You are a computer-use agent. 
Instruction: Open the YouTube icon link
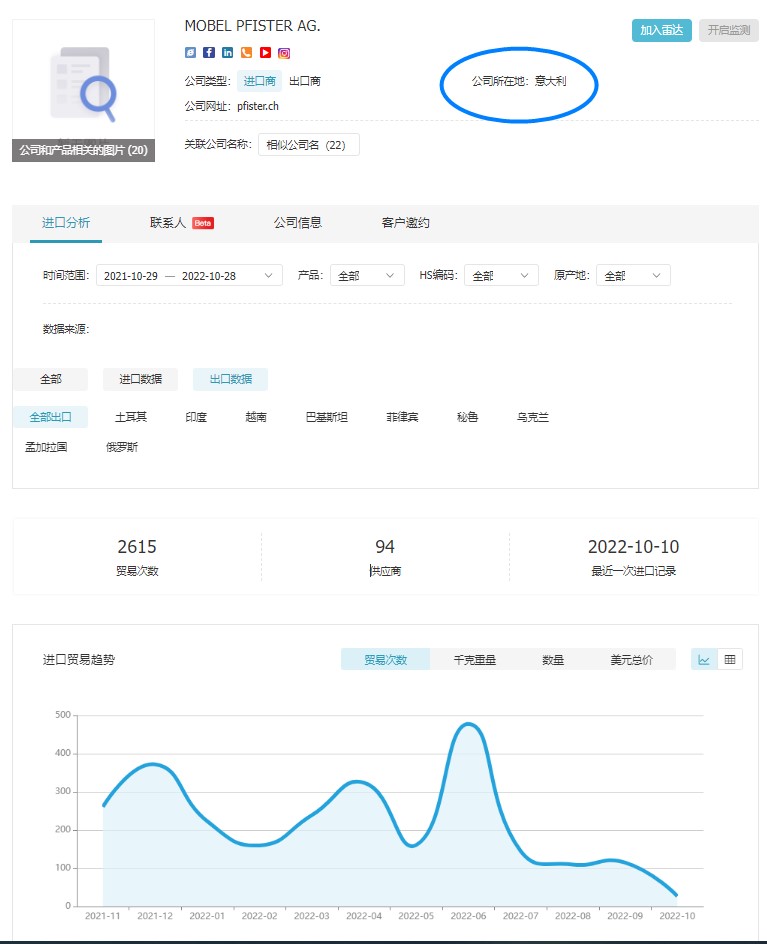(x=265, y=53)
